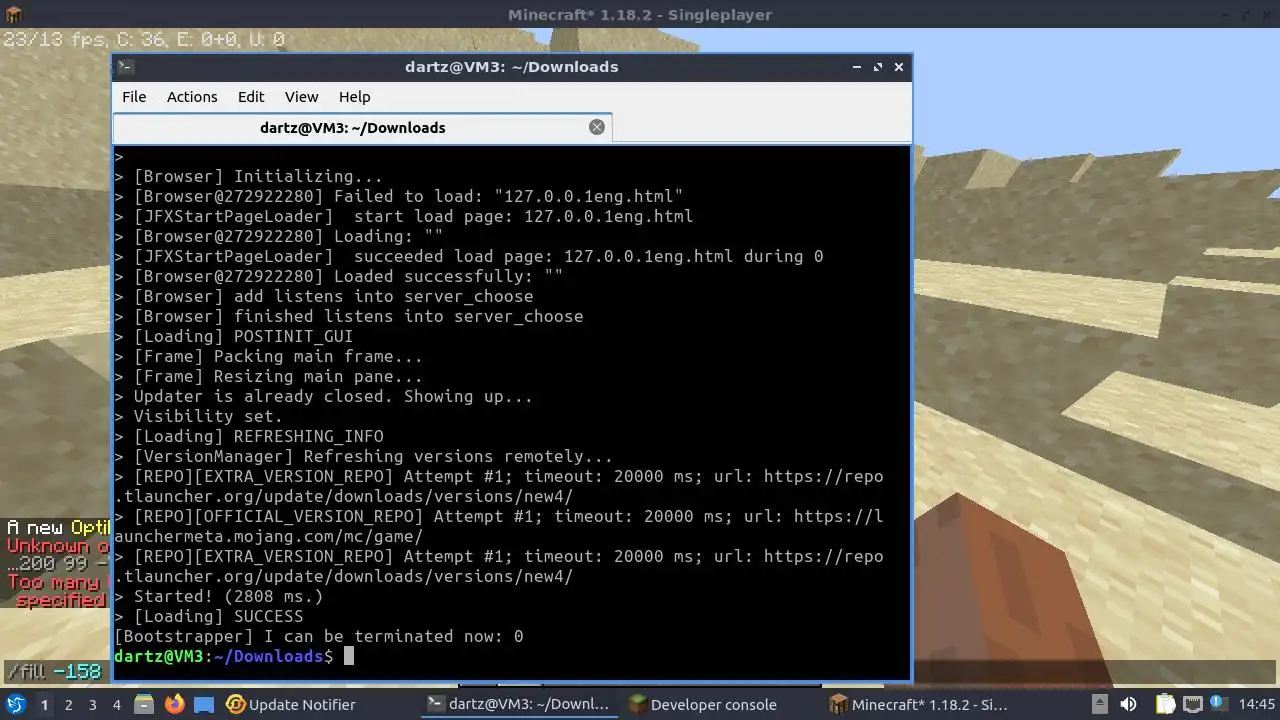Focus the terminal prompt dartz@VM3:~/Downloads$

coord(224,656)
